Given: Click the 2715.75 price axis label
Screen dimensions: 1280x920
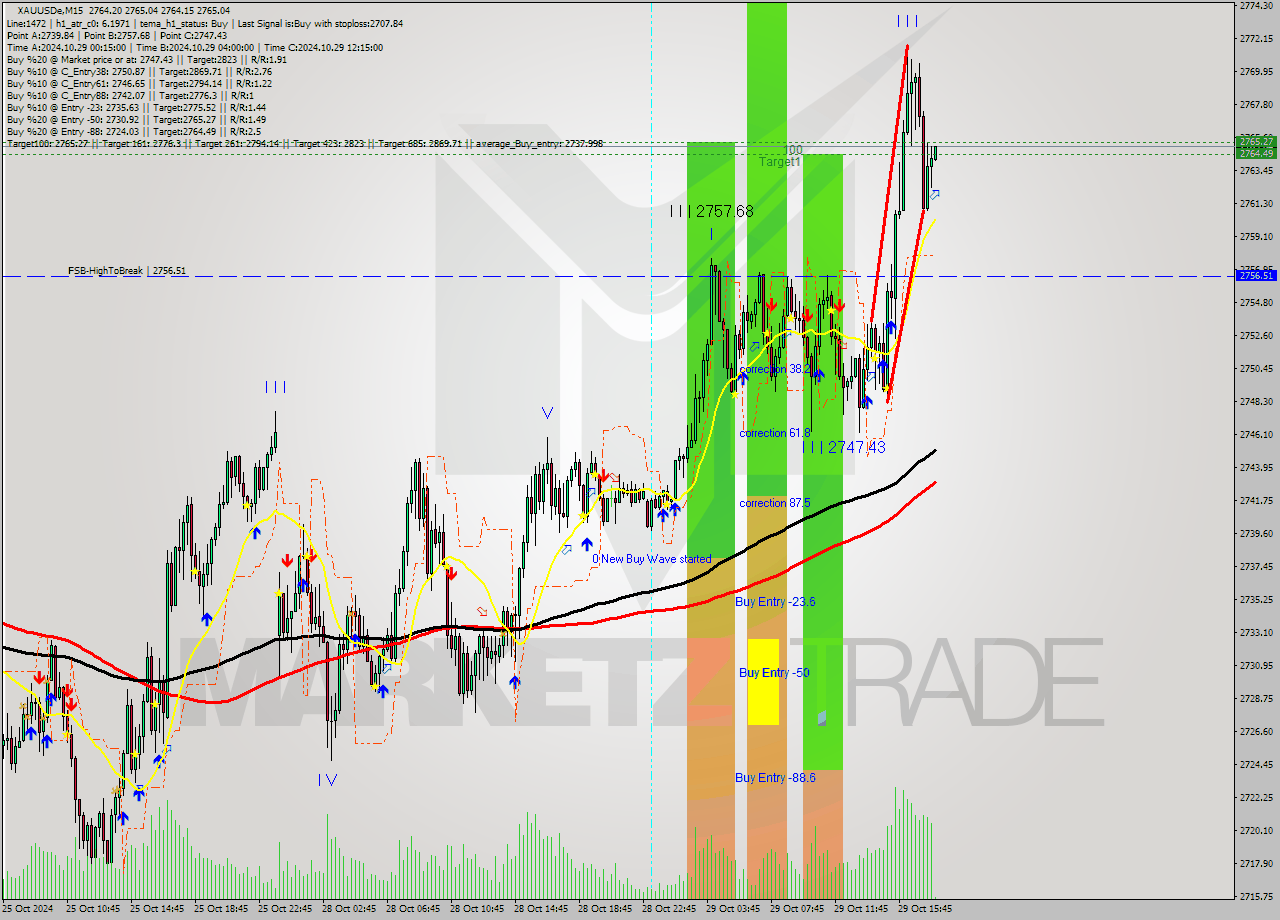Looking at the screenshot, I should 1256,897.
